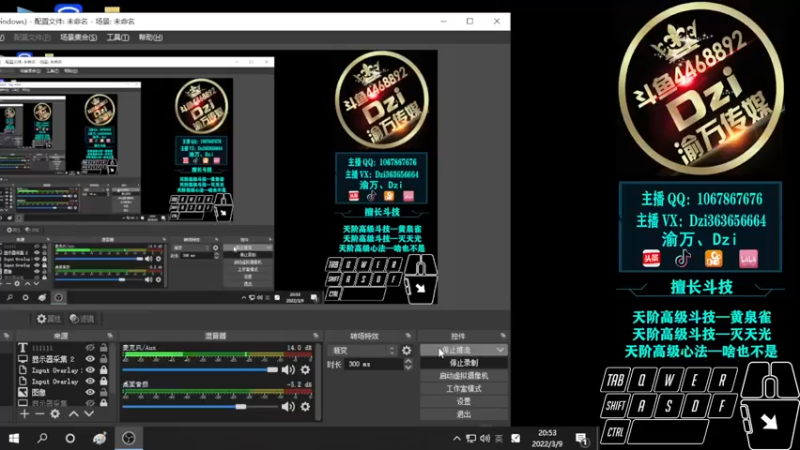Switch the 英 input method indicator

[x=499, y=438]
